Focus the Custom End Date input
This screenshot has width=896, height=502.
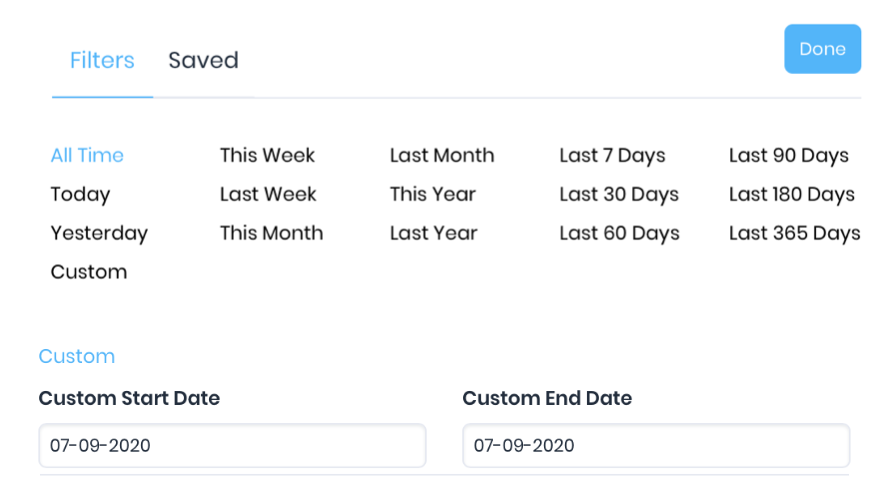point(656,445)
